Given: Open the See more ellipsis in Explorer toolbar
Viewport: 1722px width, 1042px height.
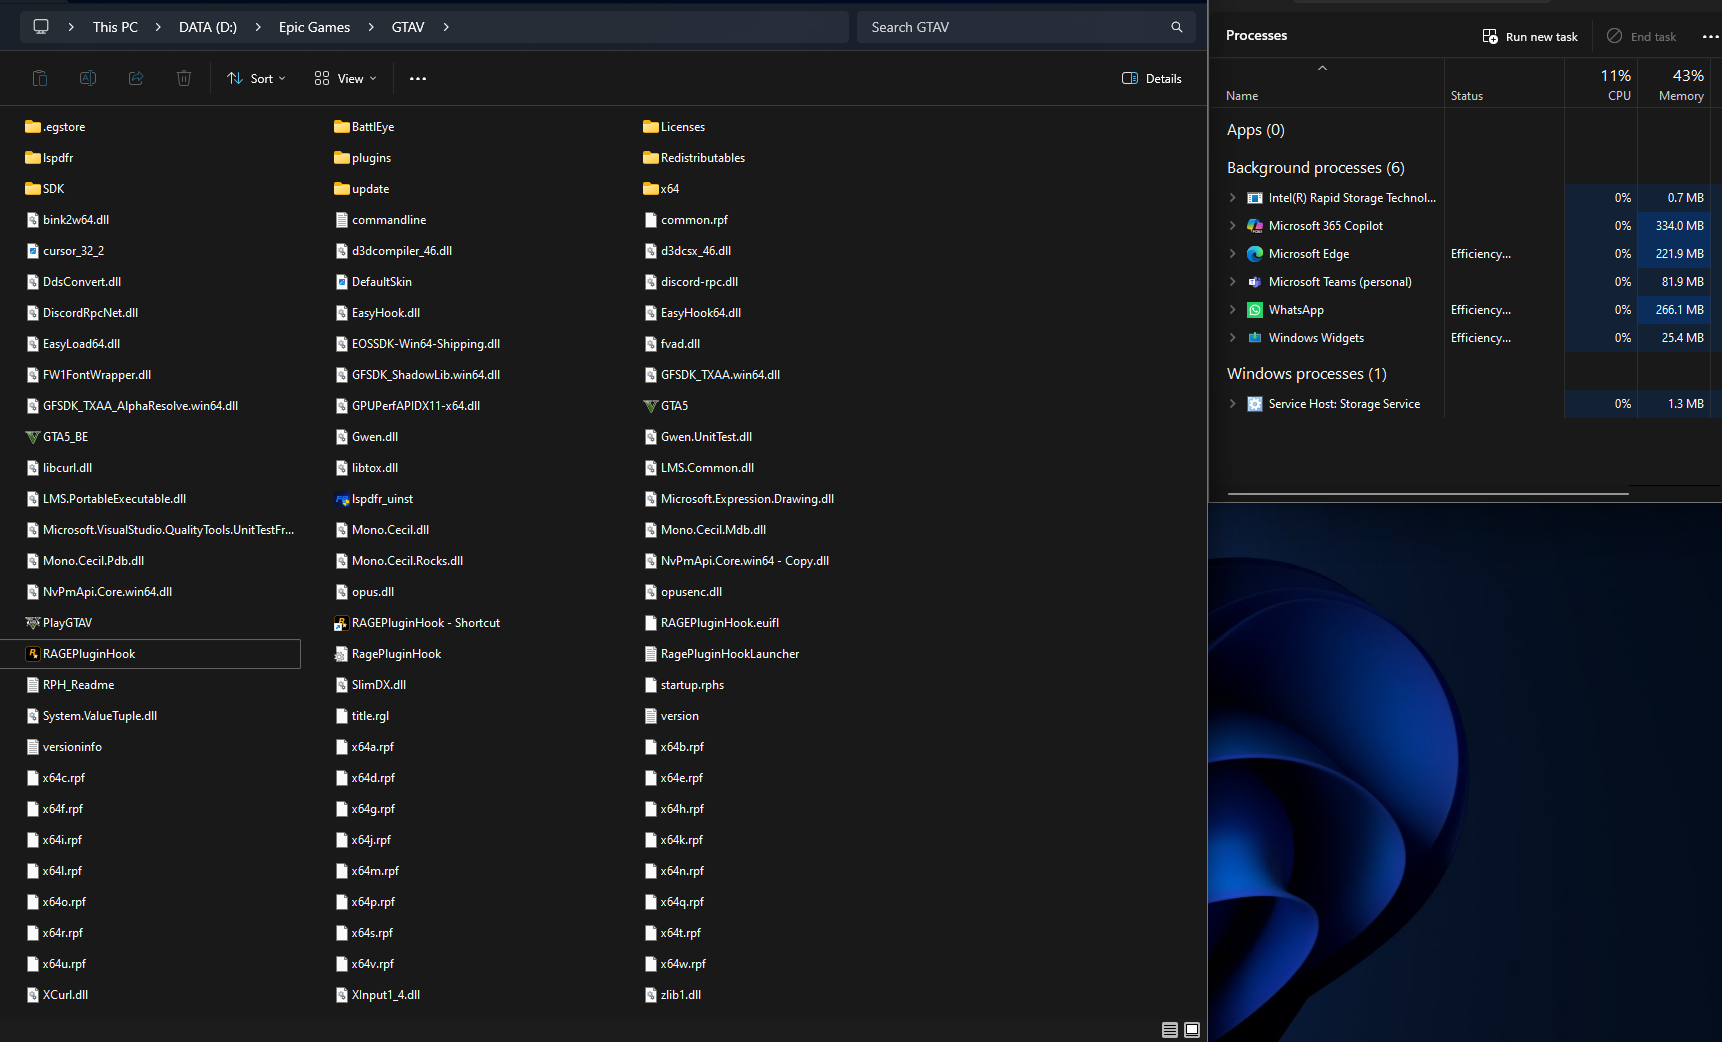Looking at the screenshot, I should [418, 78].
